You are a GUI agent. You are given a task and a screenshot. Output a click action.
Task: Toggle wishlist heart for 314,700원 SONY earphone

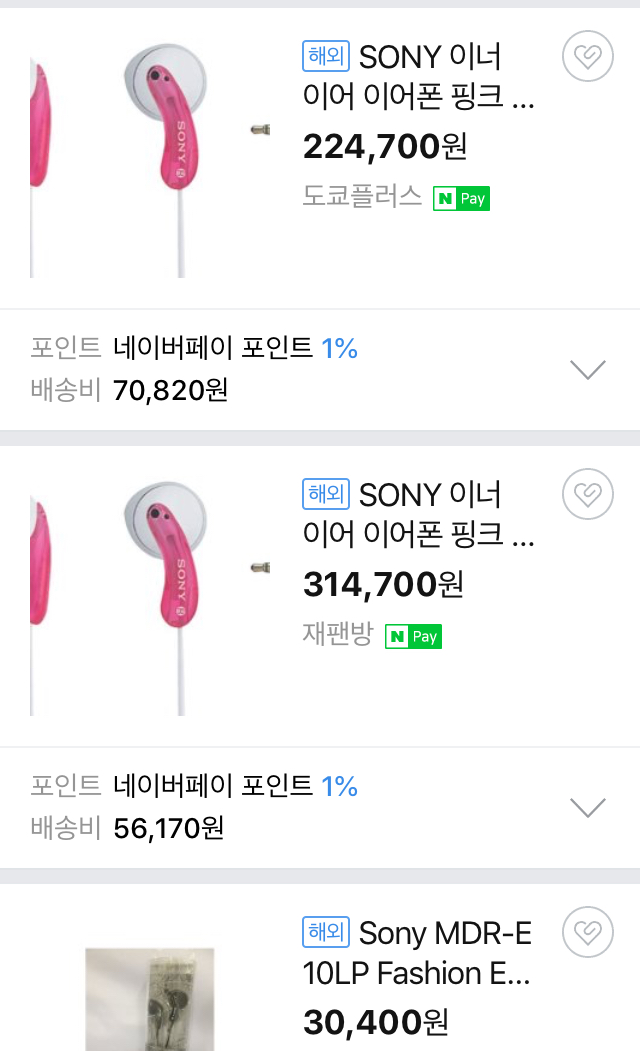point(588,495)
